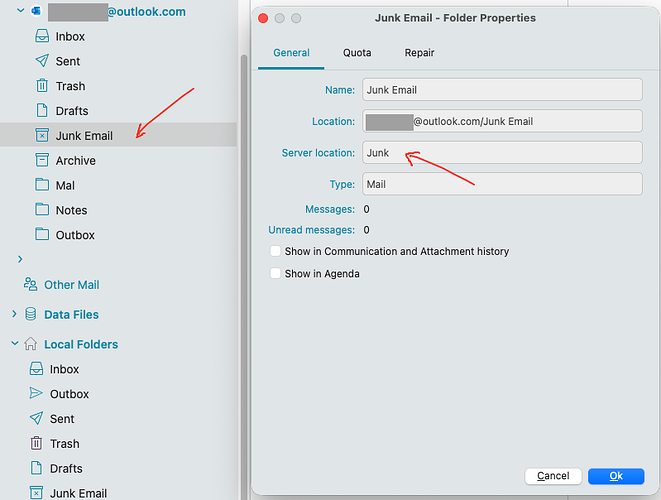Screen dimensions: 661x500
Task: Enable Show in Communication and Attachment history
Action: pos(275,251)
